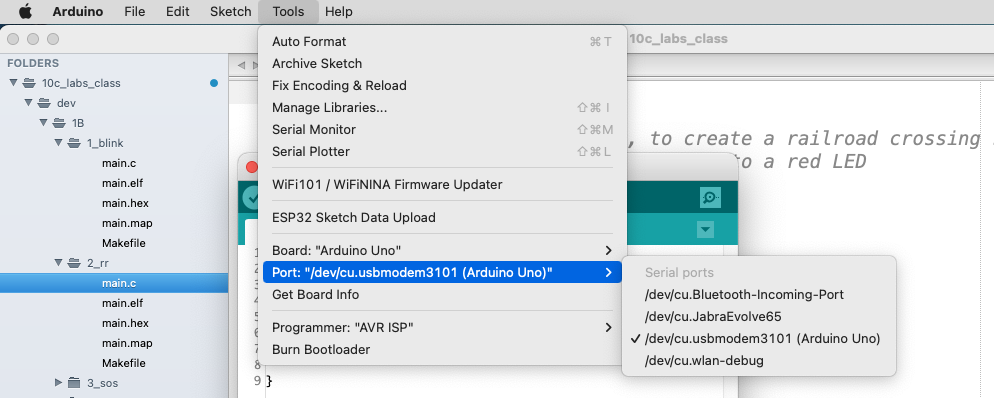Open the Help menu

pos(339,11)
